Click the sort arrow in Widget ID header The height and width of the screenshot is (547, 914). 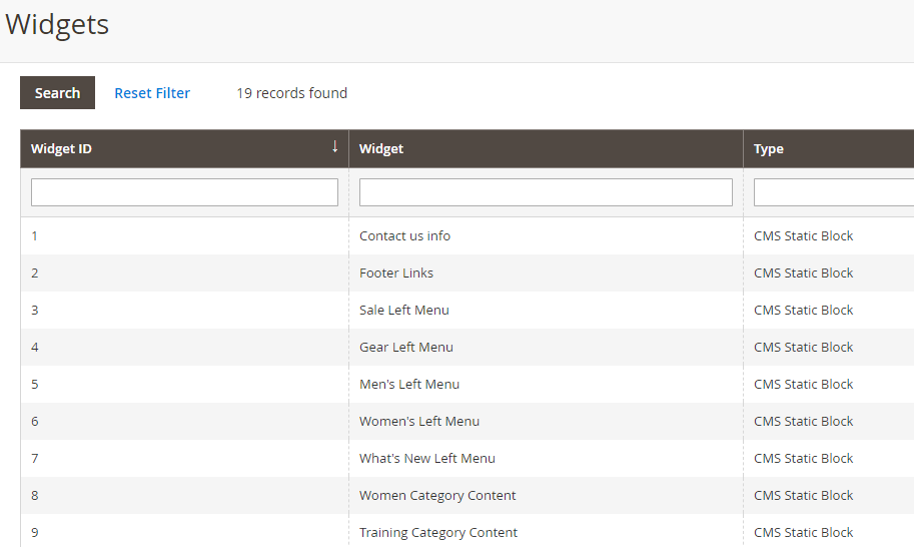coord(335,146)
